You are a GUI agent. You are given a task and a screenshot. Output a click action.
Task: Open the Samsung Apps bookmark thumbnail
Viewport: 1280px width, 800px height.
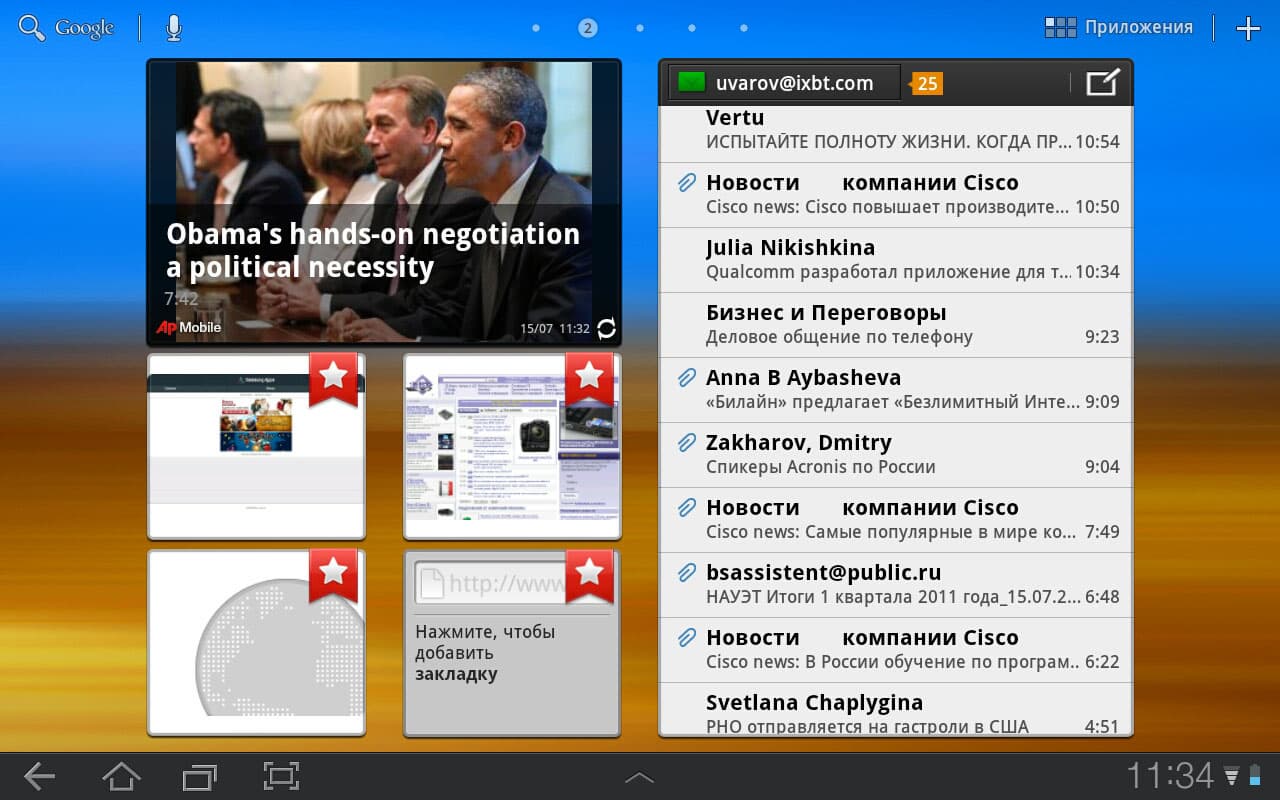[256, 445]
